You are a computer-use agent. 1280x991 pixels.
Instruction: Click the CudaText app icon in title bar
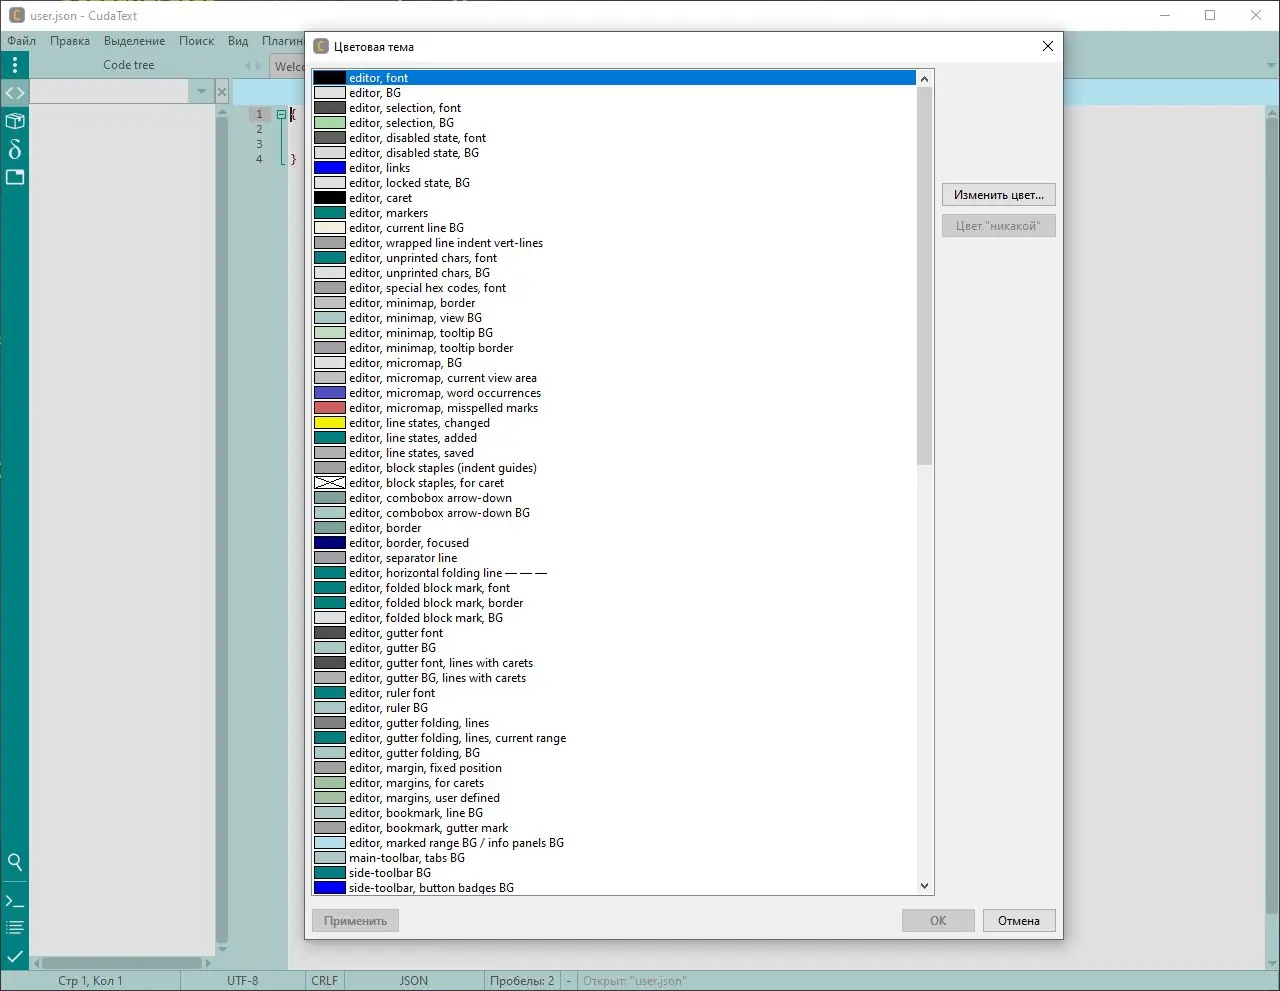point(16,15)
